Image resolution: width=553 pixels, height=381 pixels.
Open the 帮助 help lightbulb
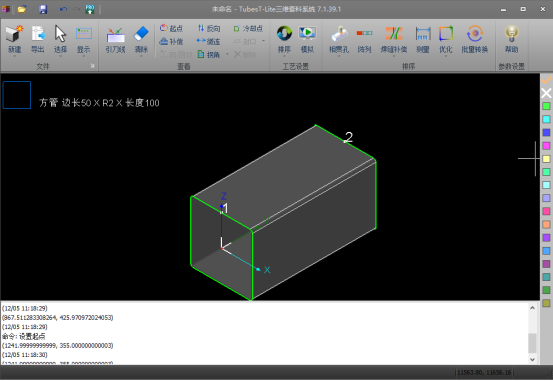pos(511,40)
